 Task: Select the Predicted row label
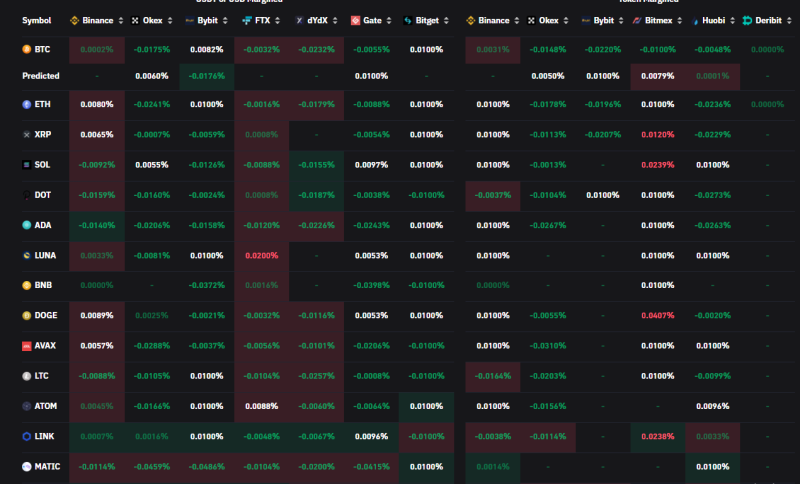41,76
